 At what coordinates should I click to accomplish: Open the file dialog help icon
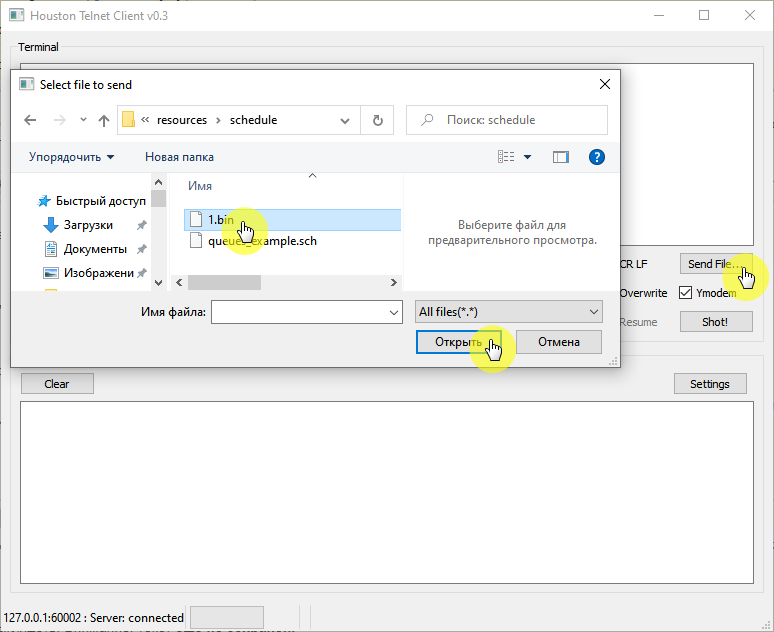coord(597,157)
